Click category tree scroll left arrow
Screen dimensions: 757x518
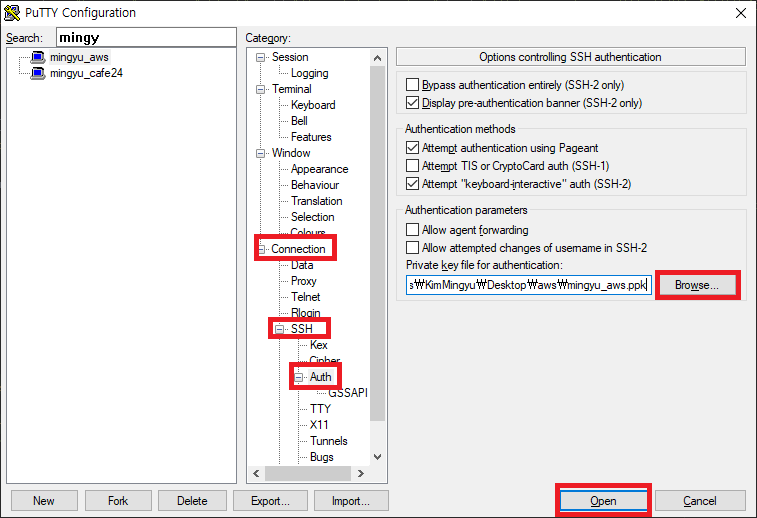tap(256, 474)
